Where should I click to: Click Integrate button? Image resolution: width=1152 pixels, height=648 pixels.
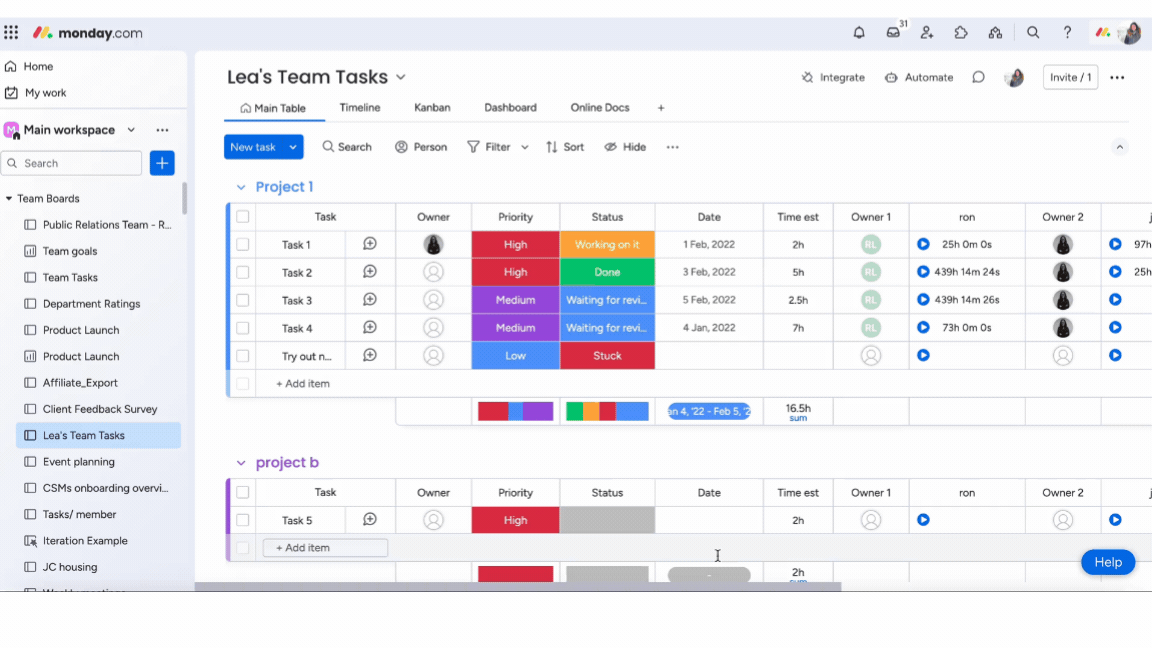833,77
